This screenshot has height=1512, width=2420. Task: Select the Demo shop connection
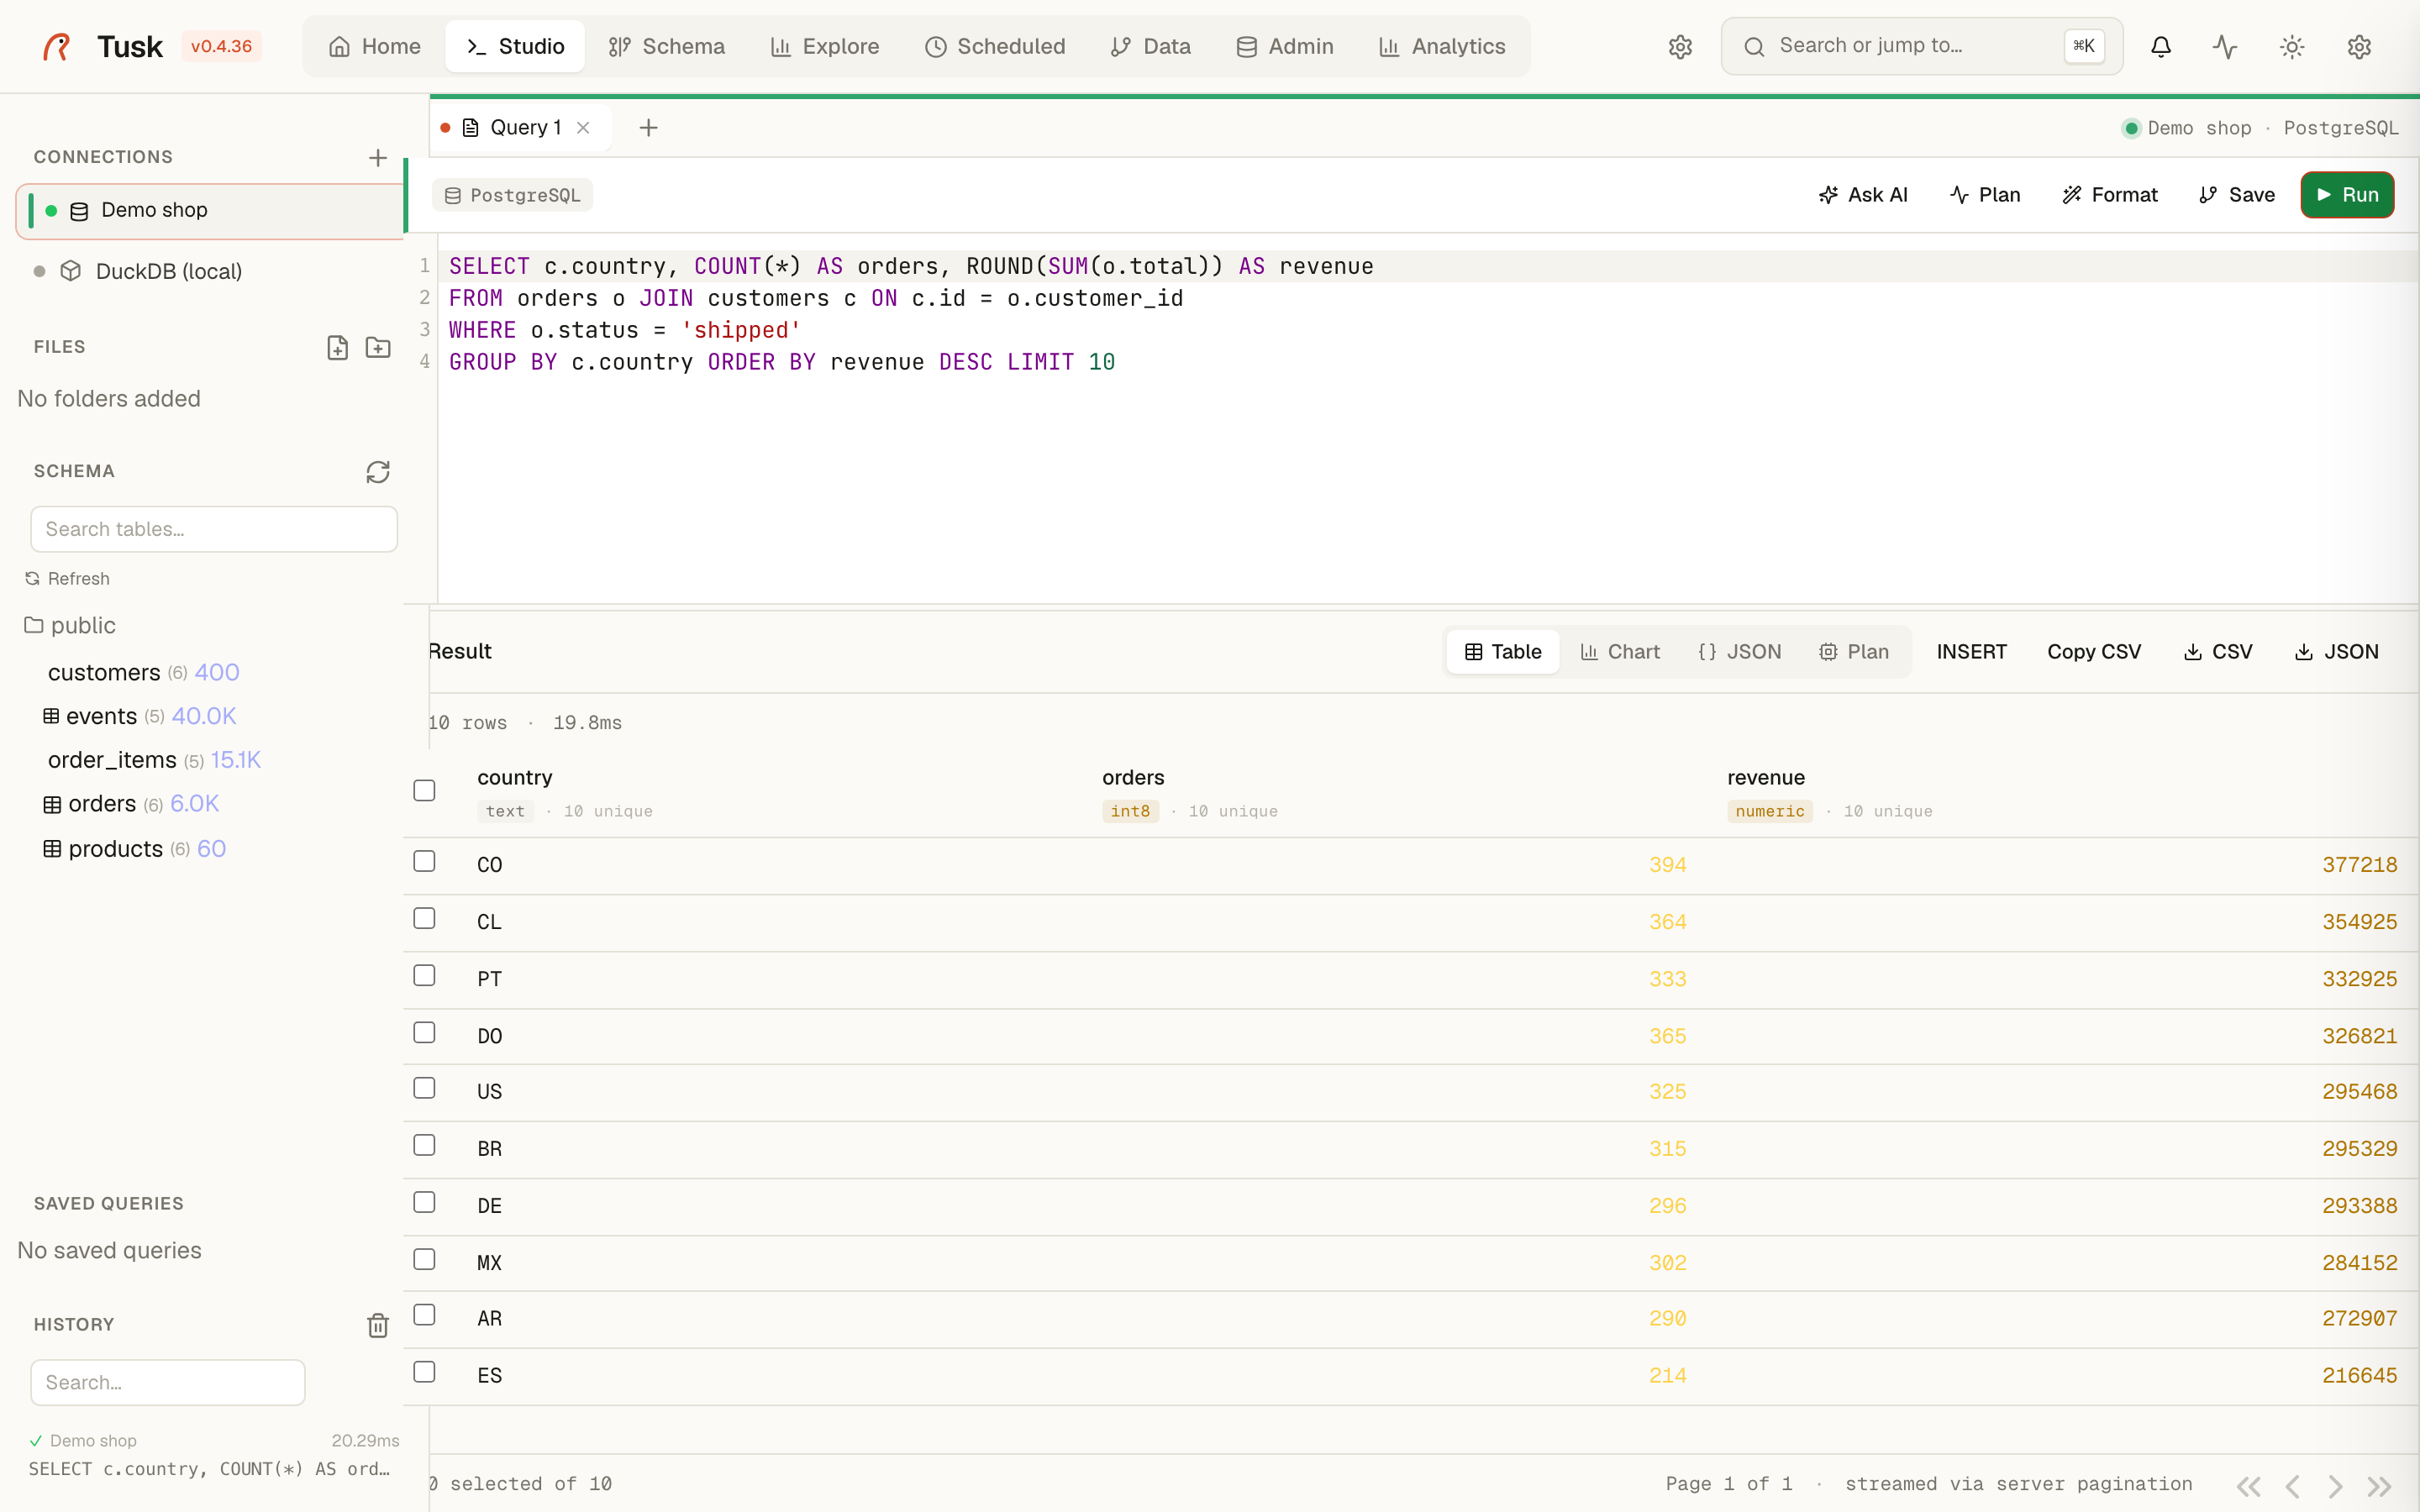(210, 211)
